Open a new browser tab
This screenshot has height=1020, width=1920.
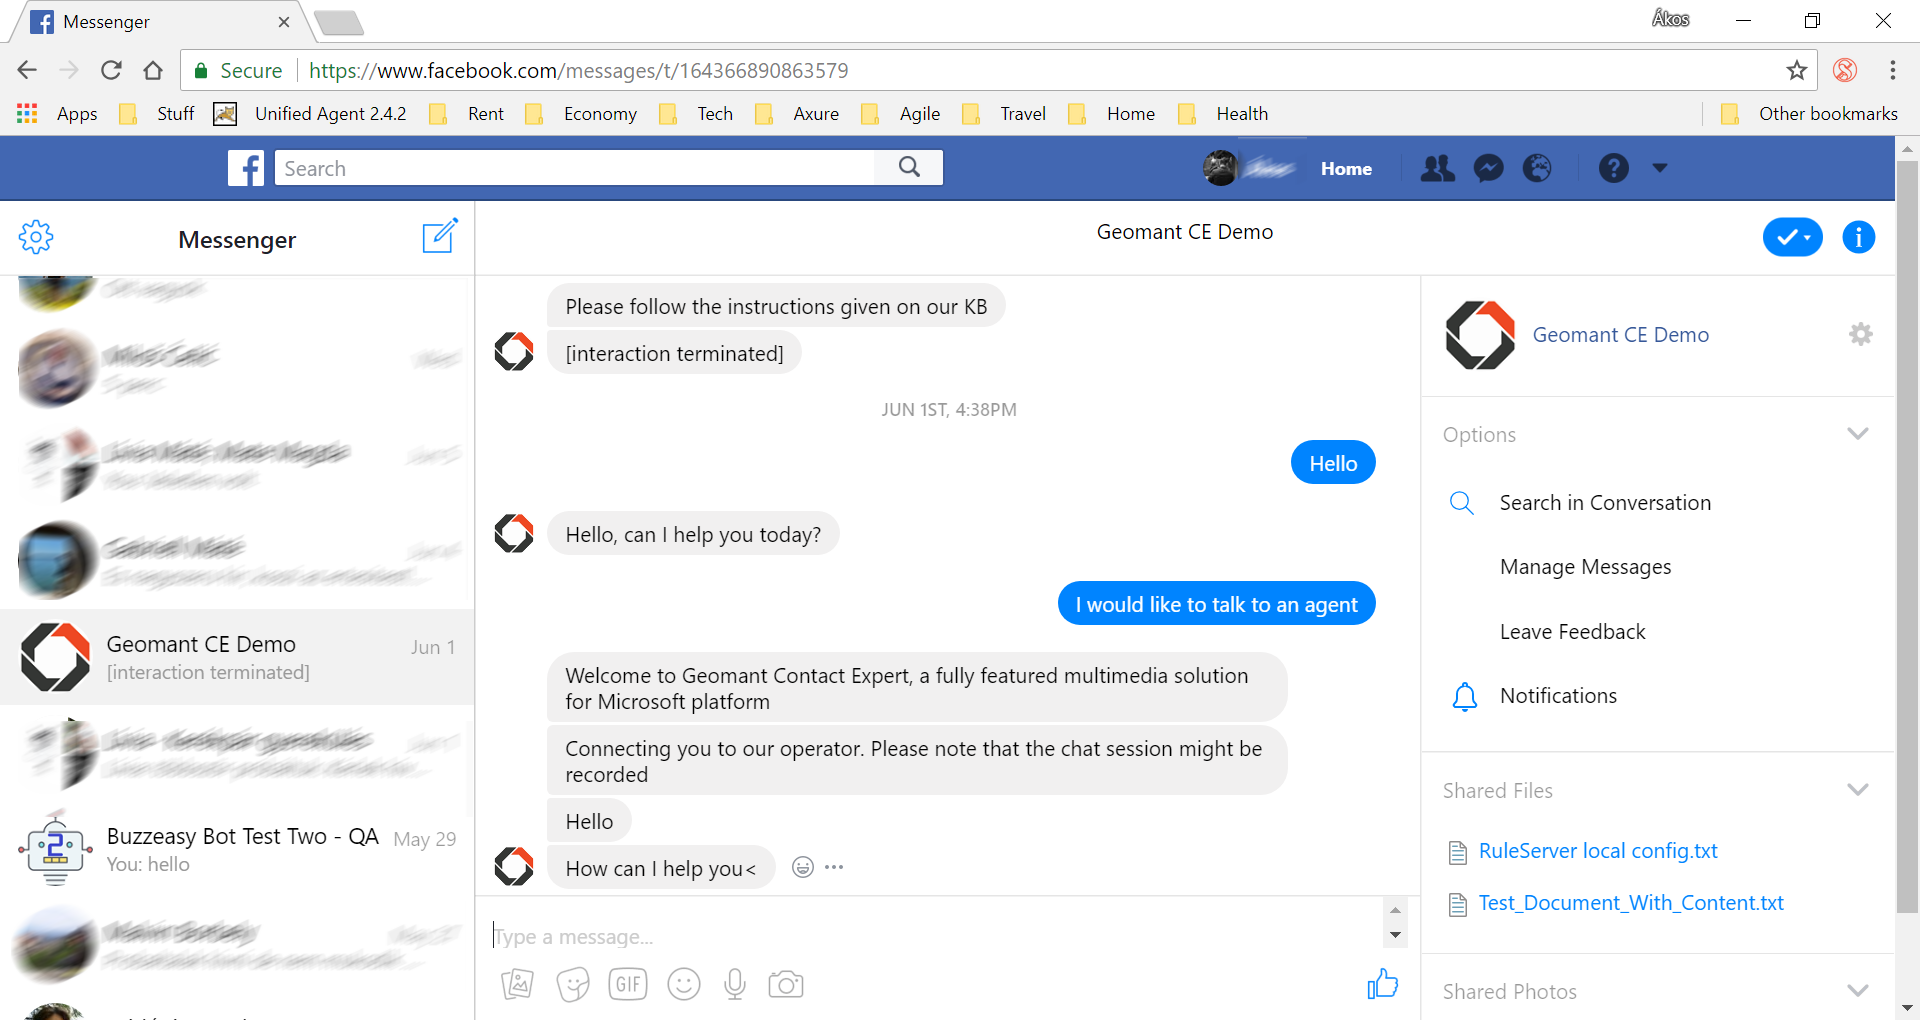pos(338,22)
